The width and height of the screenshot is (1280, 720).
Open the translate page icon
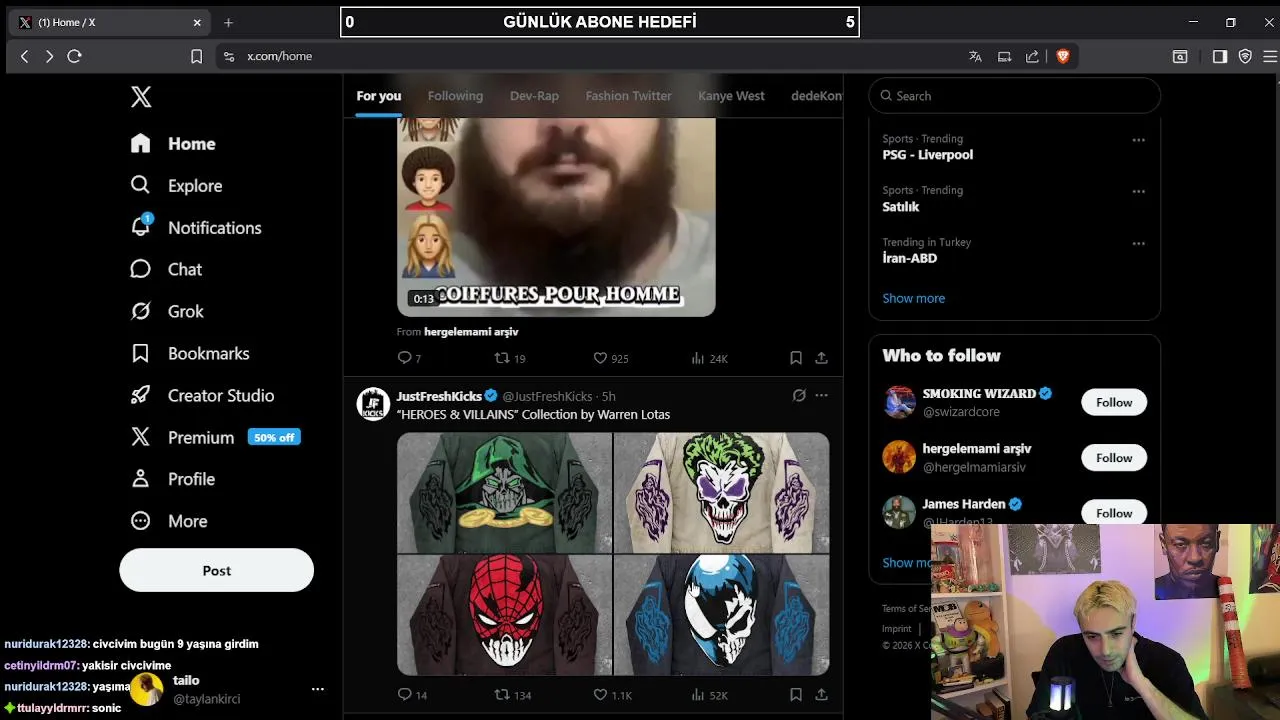point(975,57)
